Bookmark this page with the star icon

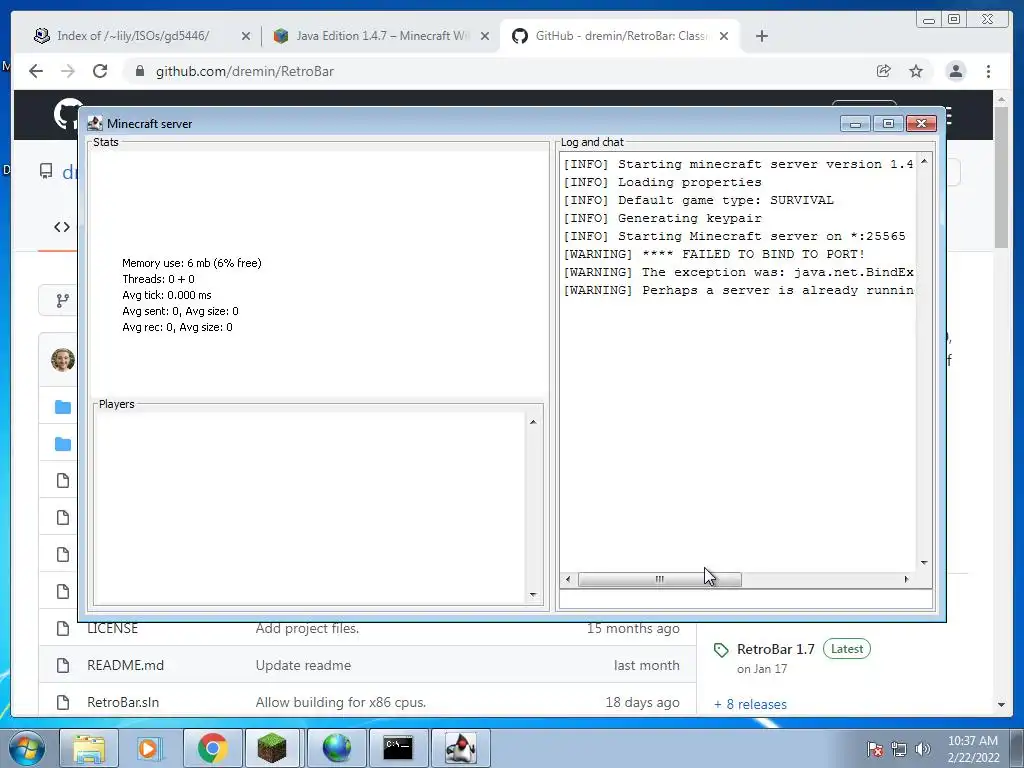click(916, 71)
